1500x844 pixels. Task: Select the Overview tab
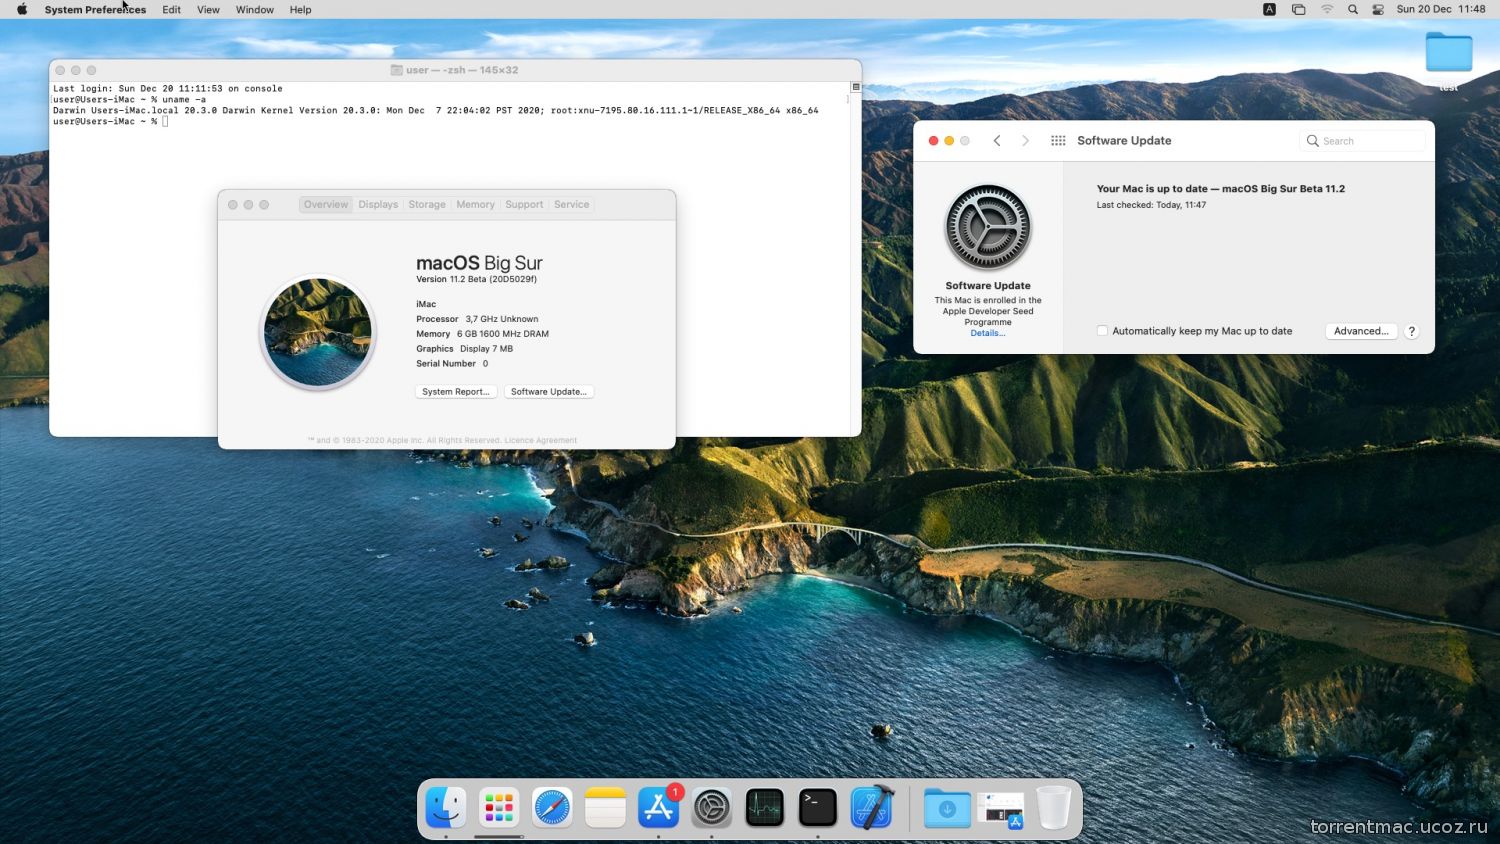pyautogui.click(x=326, y=204)
